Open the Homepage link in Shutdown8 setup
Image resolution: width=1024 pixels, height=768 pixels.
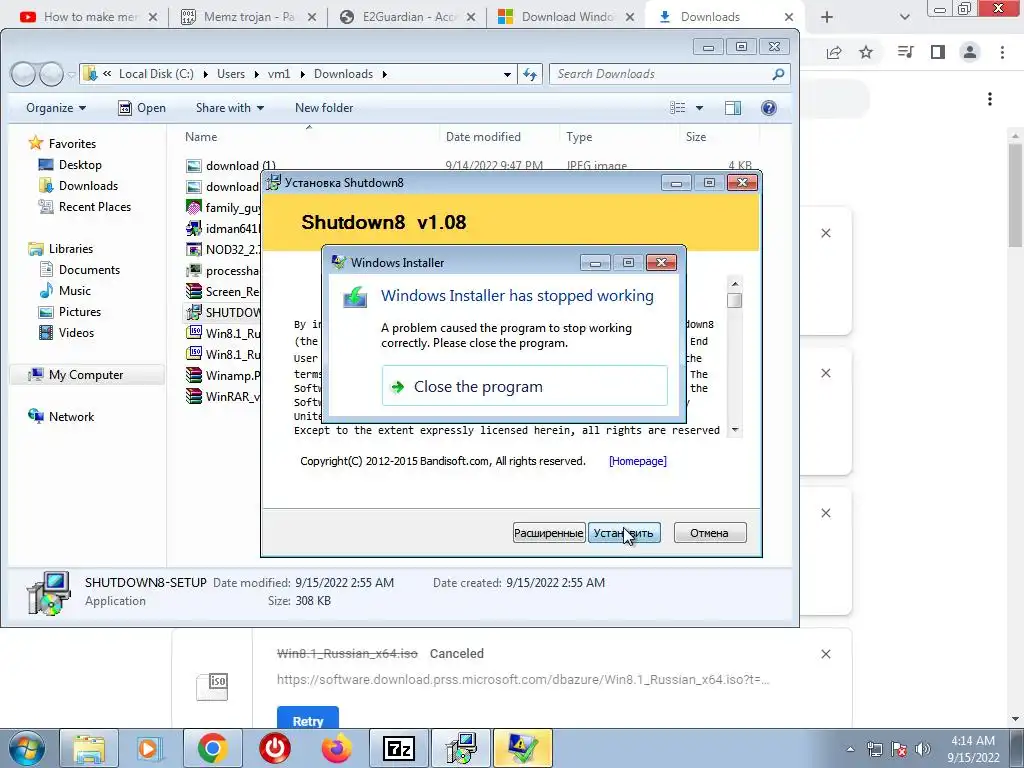(637, 461)
